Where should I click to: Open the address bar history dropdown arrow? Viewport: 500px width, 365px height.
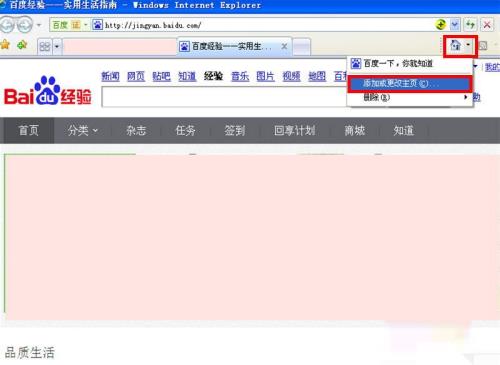[455, 25]
